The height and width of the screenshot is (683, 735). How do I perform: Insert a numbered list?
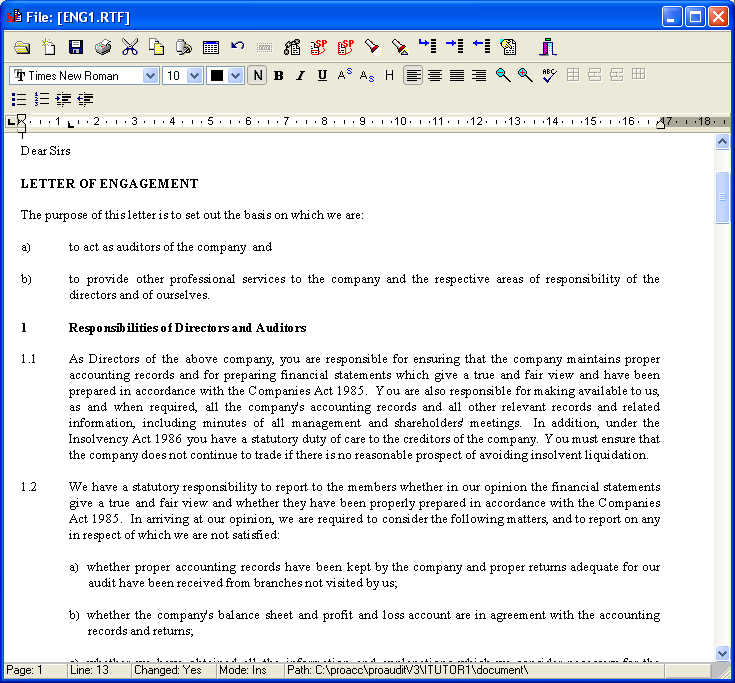point(41,99)
